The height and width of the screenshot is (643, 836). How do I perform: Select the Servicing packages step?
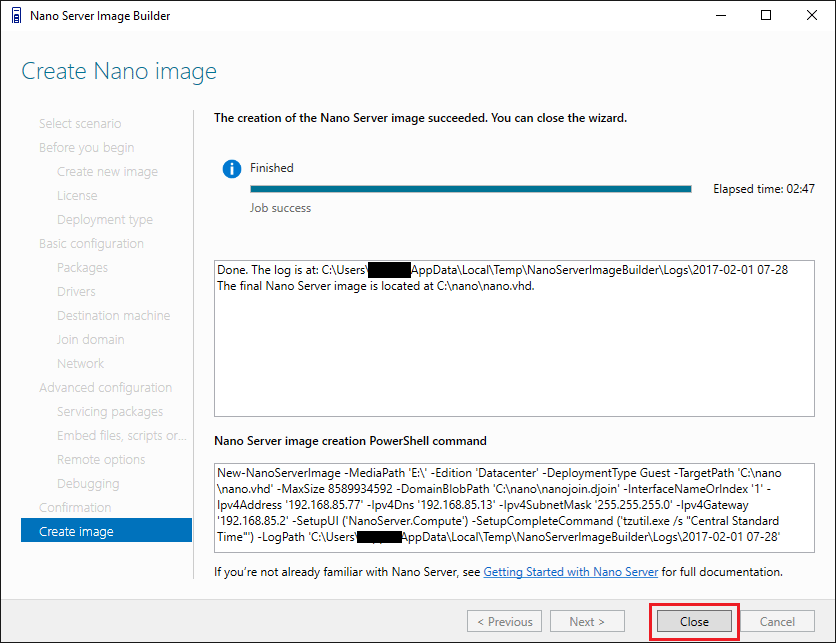(x=110, y=411)
